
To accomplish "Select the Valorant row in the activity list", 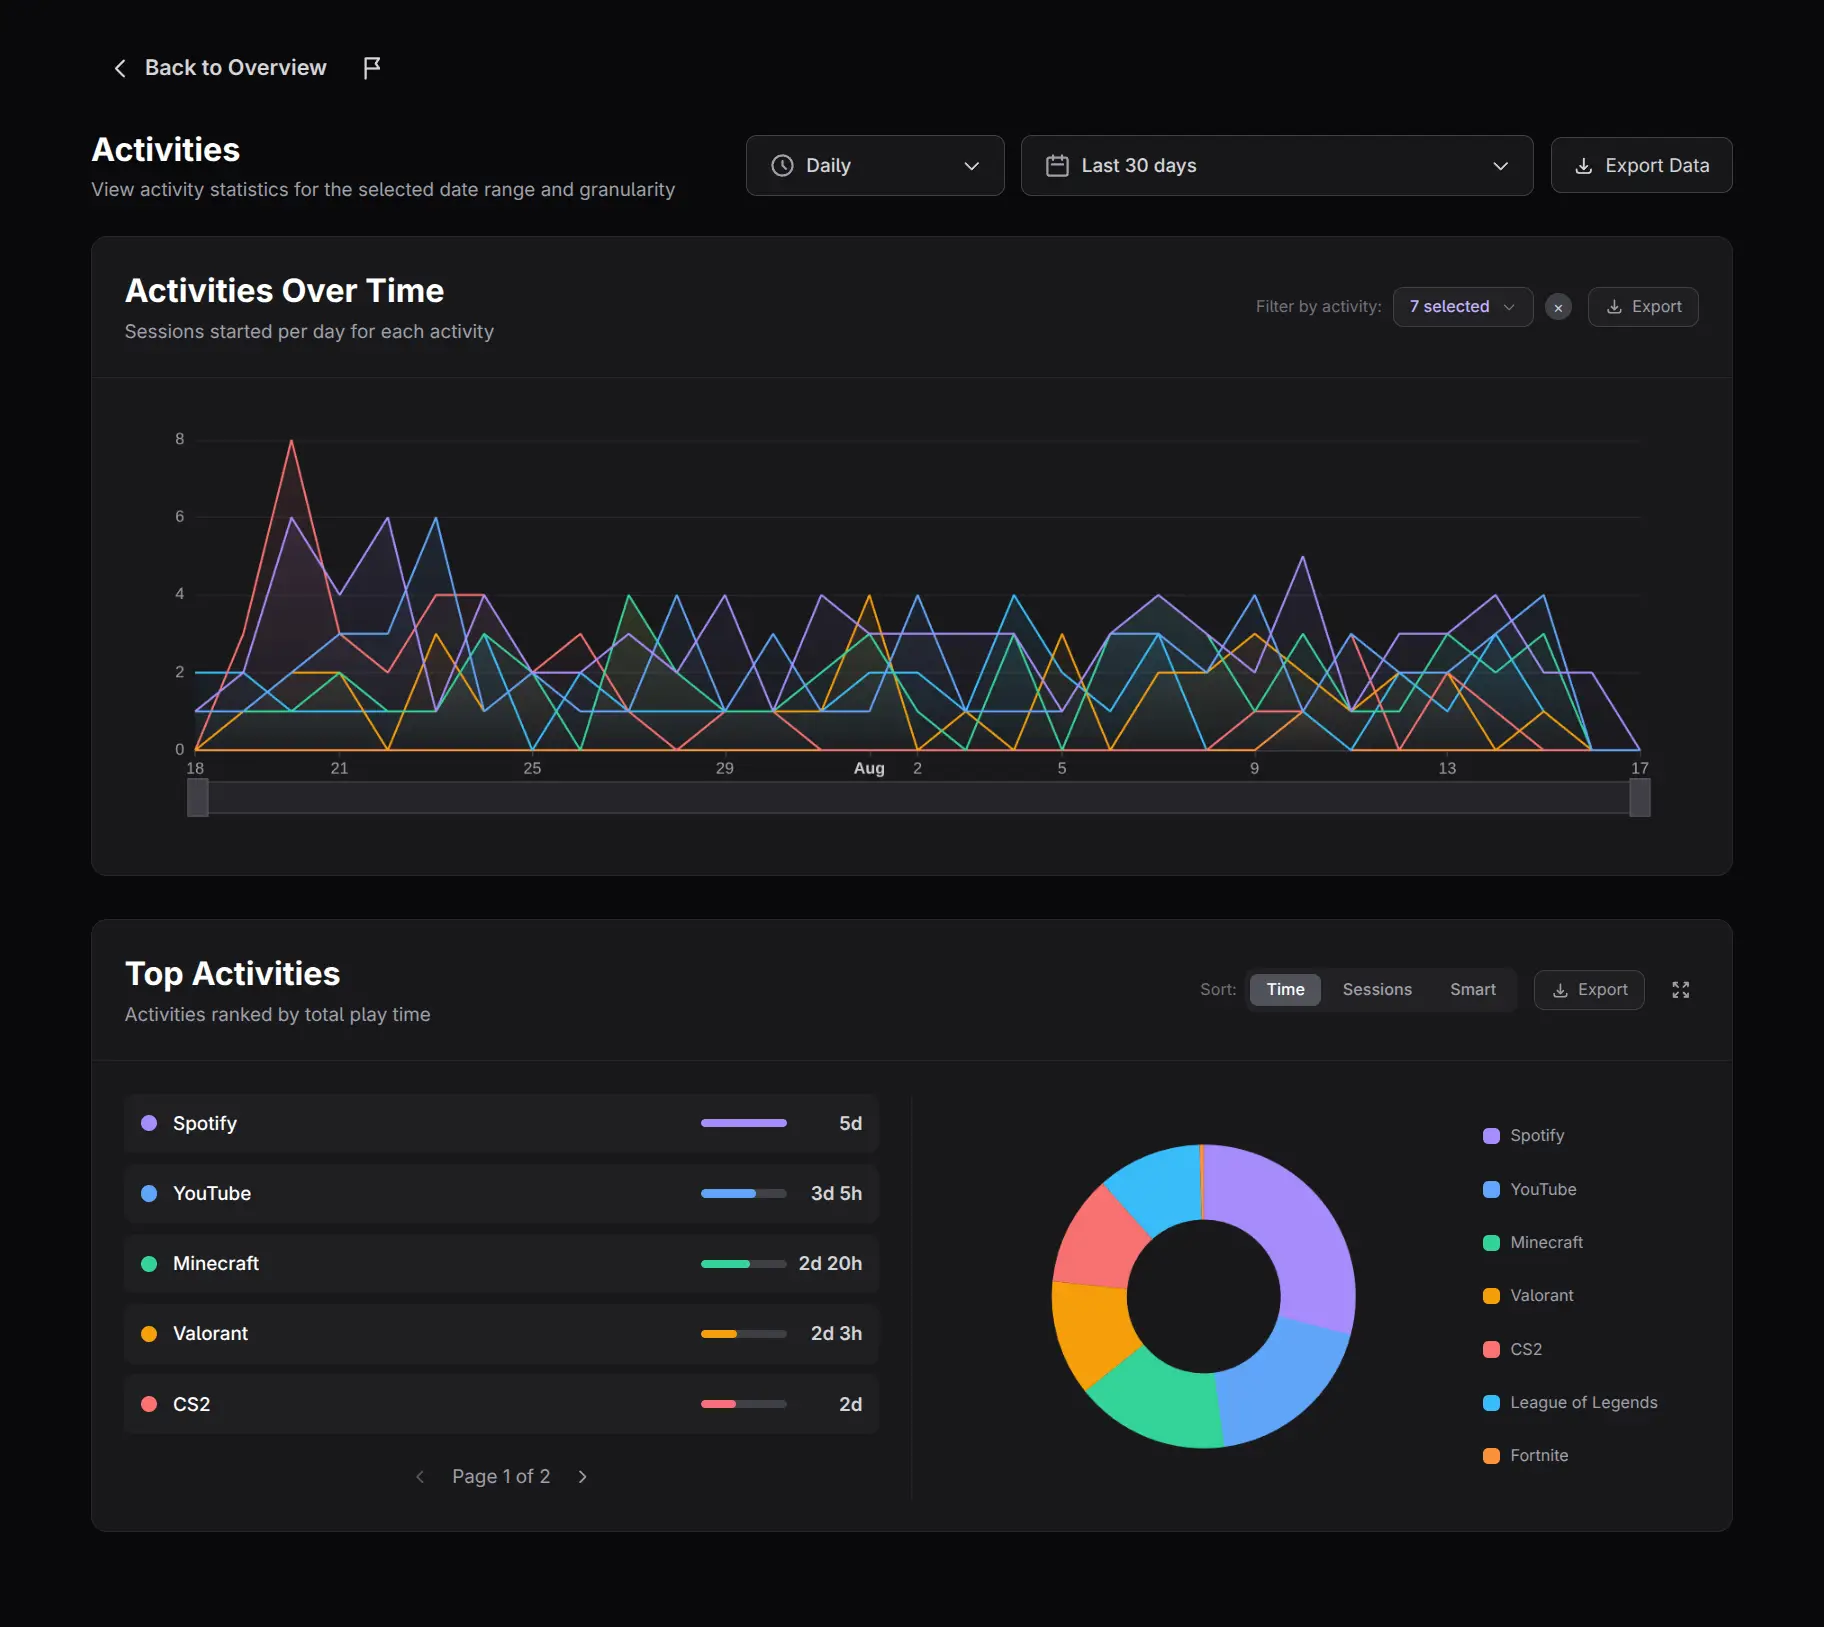I will click(x=501, y=1333).
